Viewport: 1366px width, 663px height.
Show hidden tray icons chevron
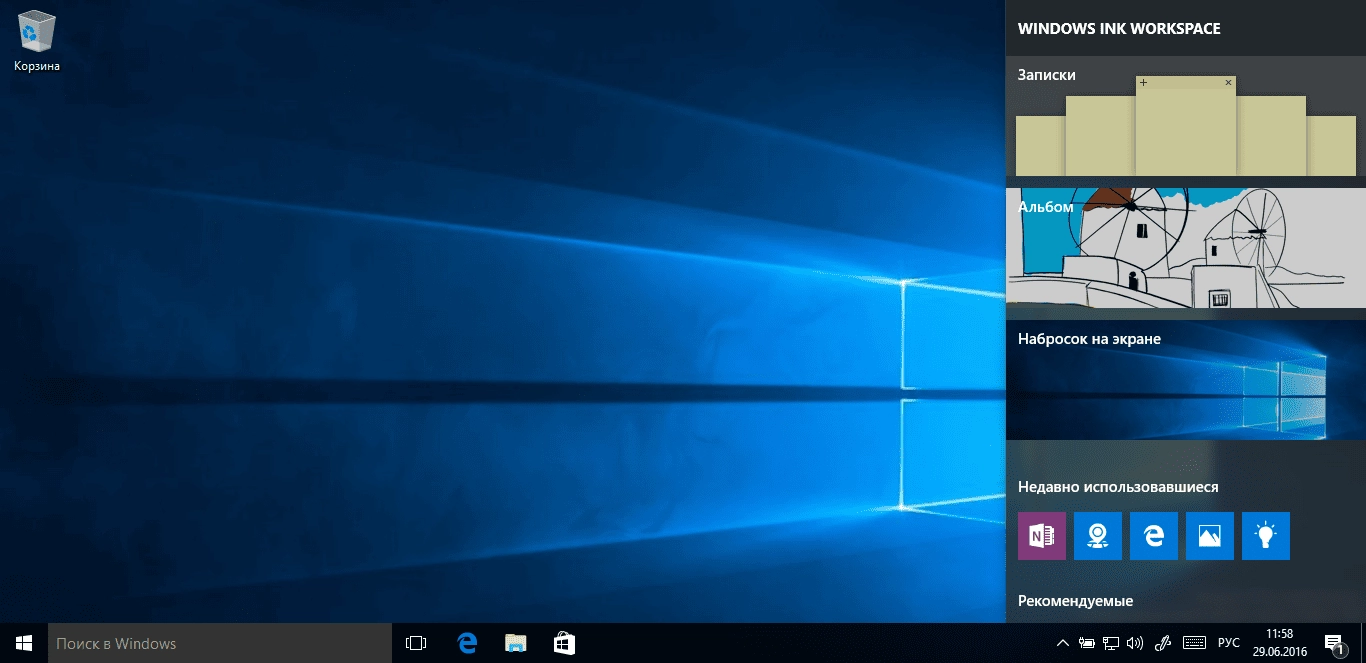tap(1062, 643)
